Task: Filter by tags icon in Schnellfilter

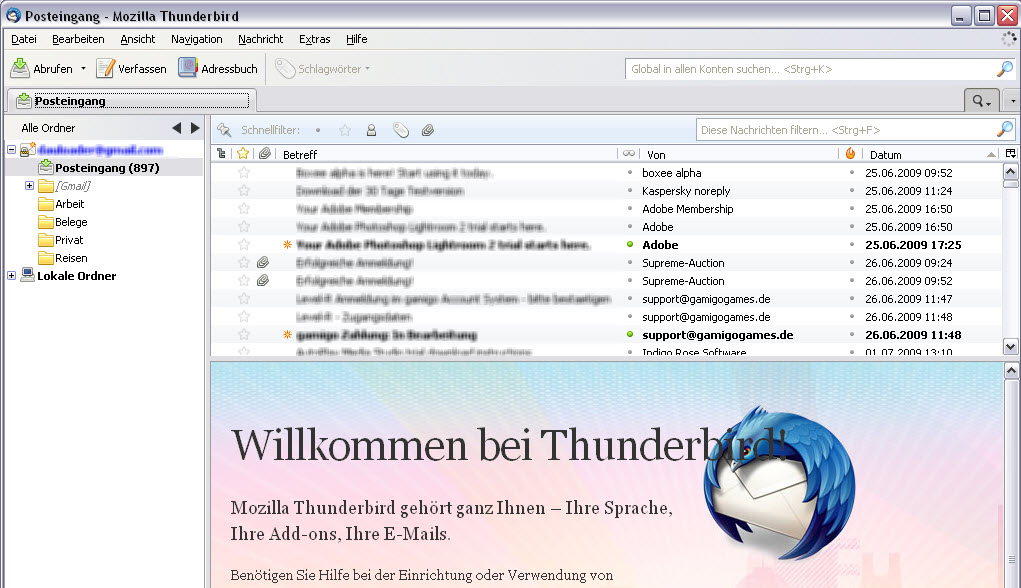Action: pyautogui.click(x=400, y=130)
